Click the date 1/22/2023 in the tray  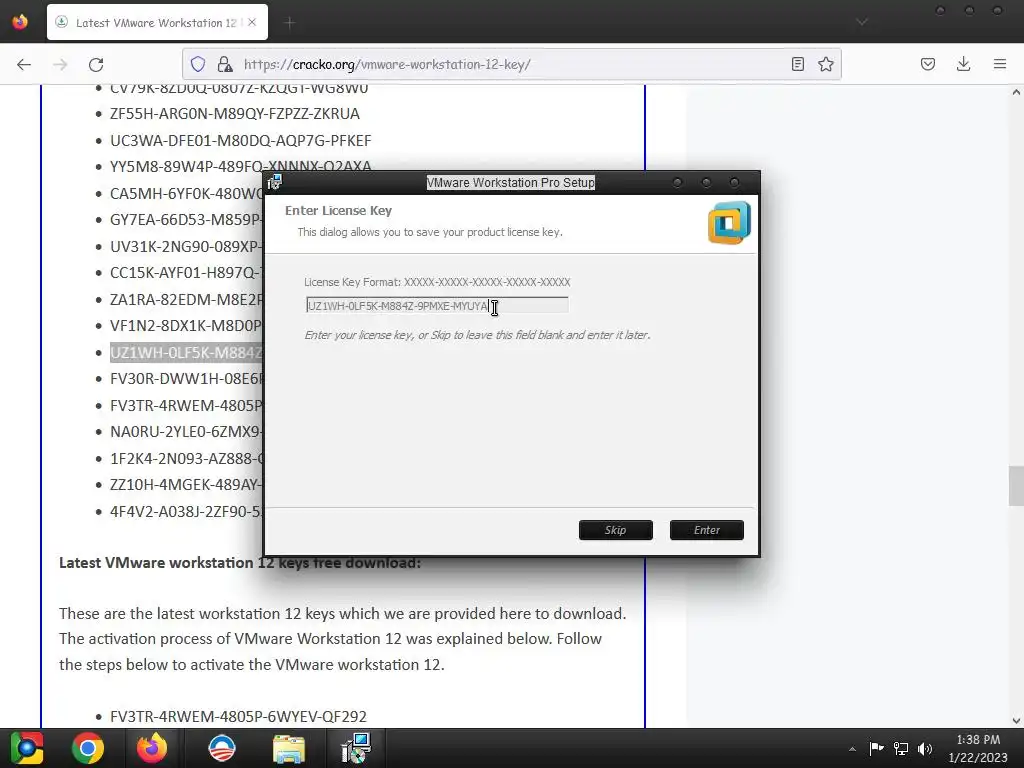pyautogui.click(x=978, y=758)
